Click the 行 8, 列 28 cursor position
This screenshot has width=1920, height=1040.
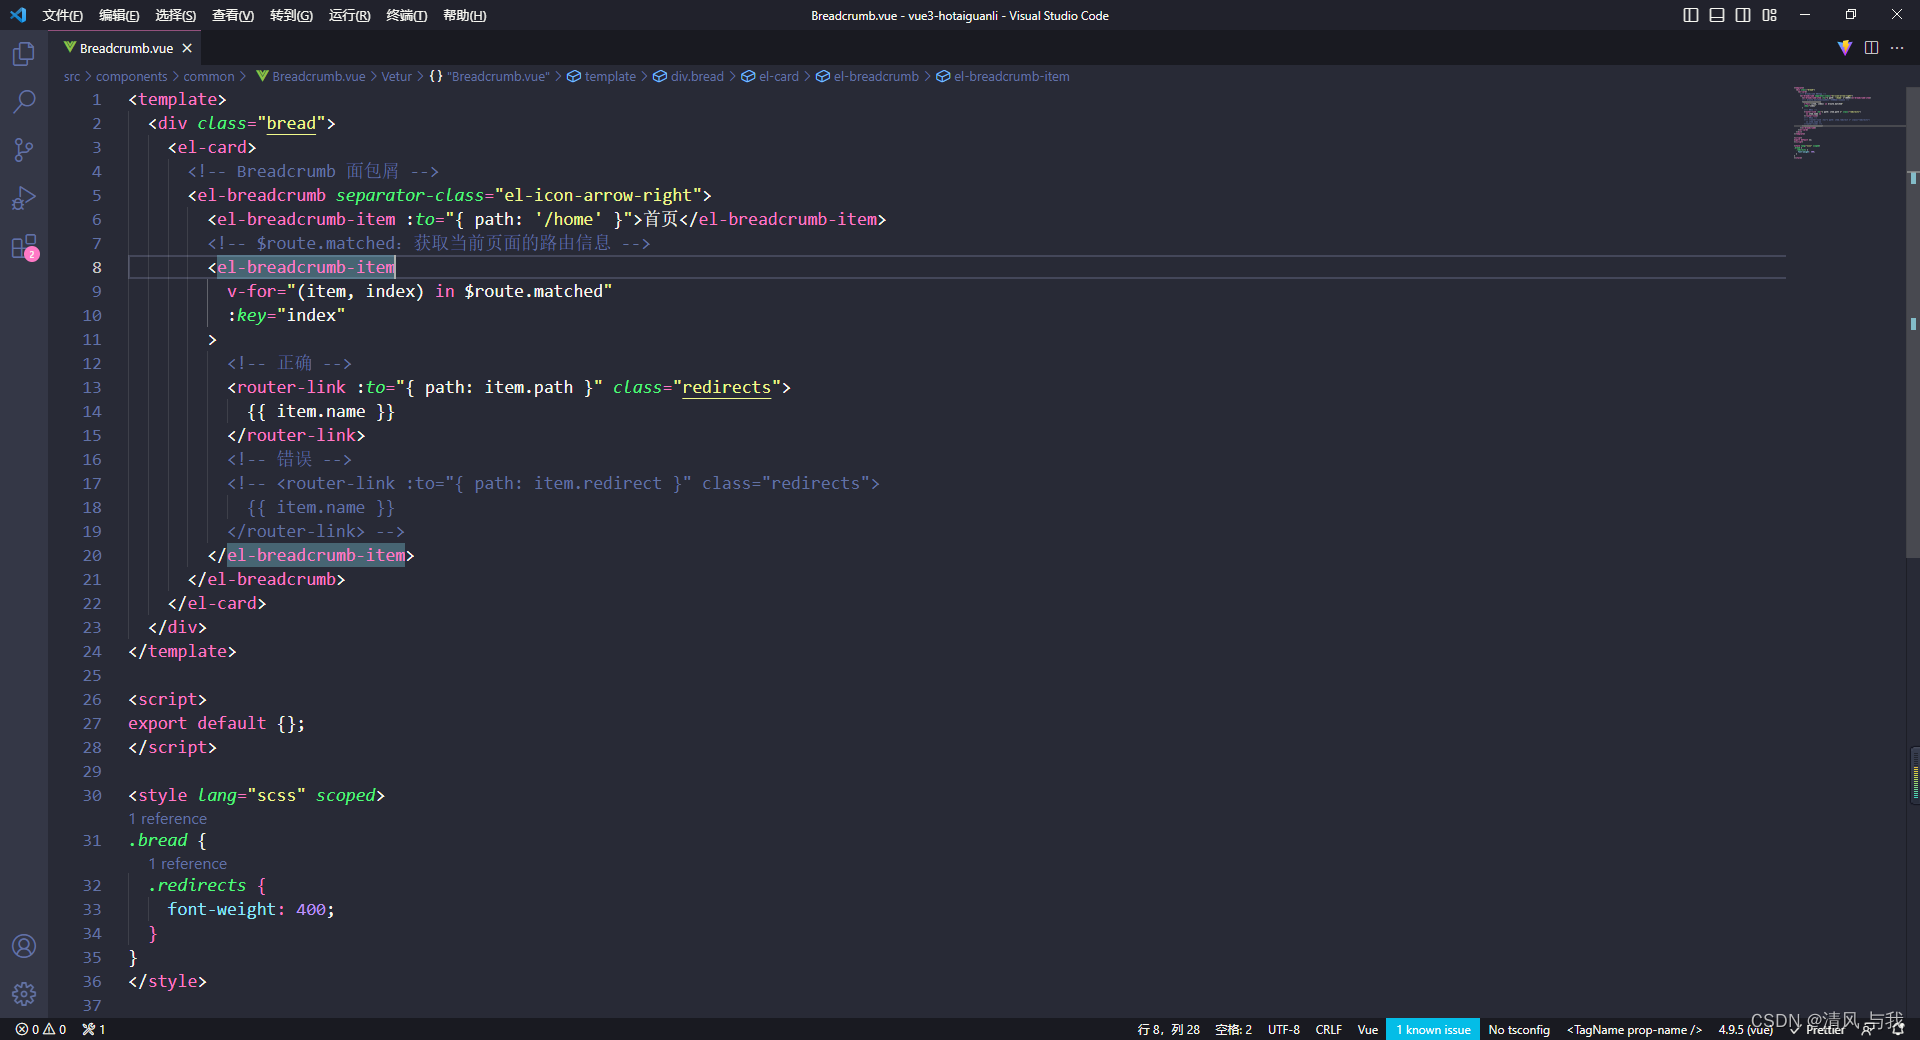click(x=1168, y=1029)
